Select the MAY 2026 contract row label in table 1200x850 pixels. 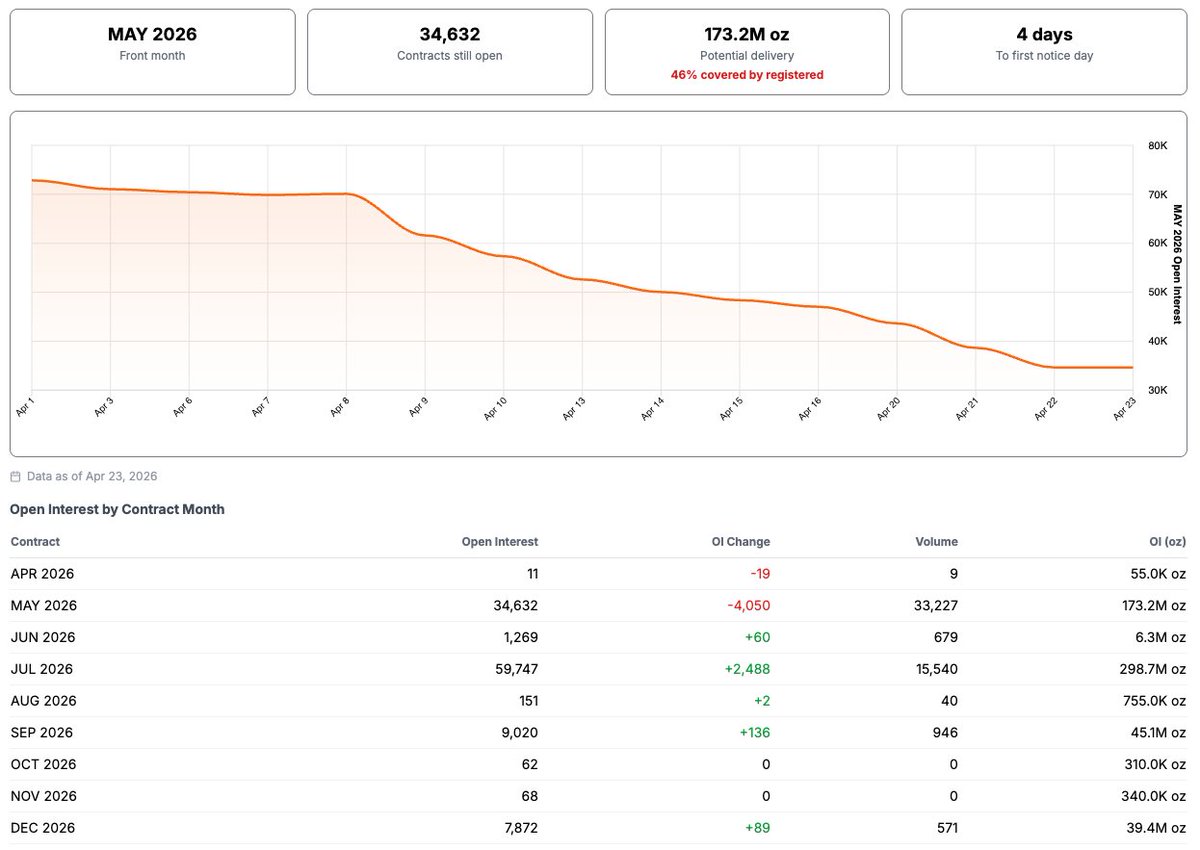[x=43, y=606]
